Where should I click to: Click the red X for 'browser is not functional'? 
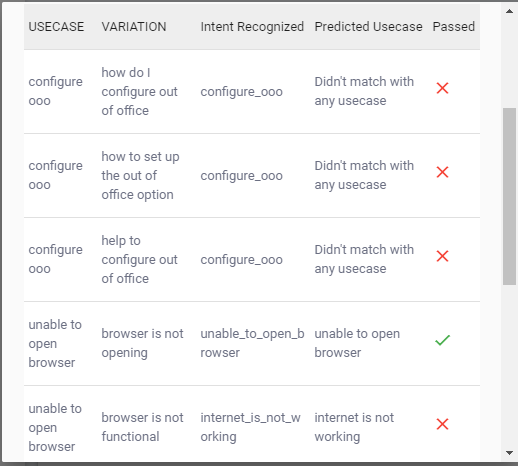(x=442, y=424)
